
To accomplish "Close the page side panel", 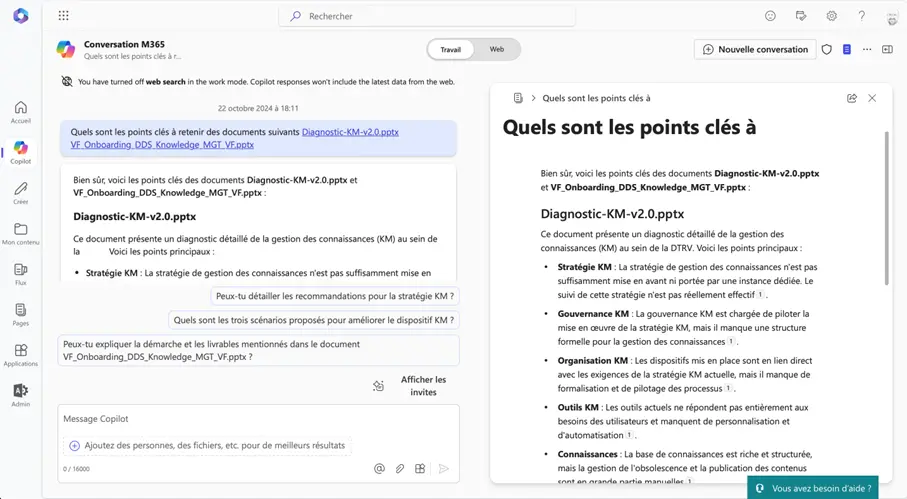I will (x=872, y=98).
